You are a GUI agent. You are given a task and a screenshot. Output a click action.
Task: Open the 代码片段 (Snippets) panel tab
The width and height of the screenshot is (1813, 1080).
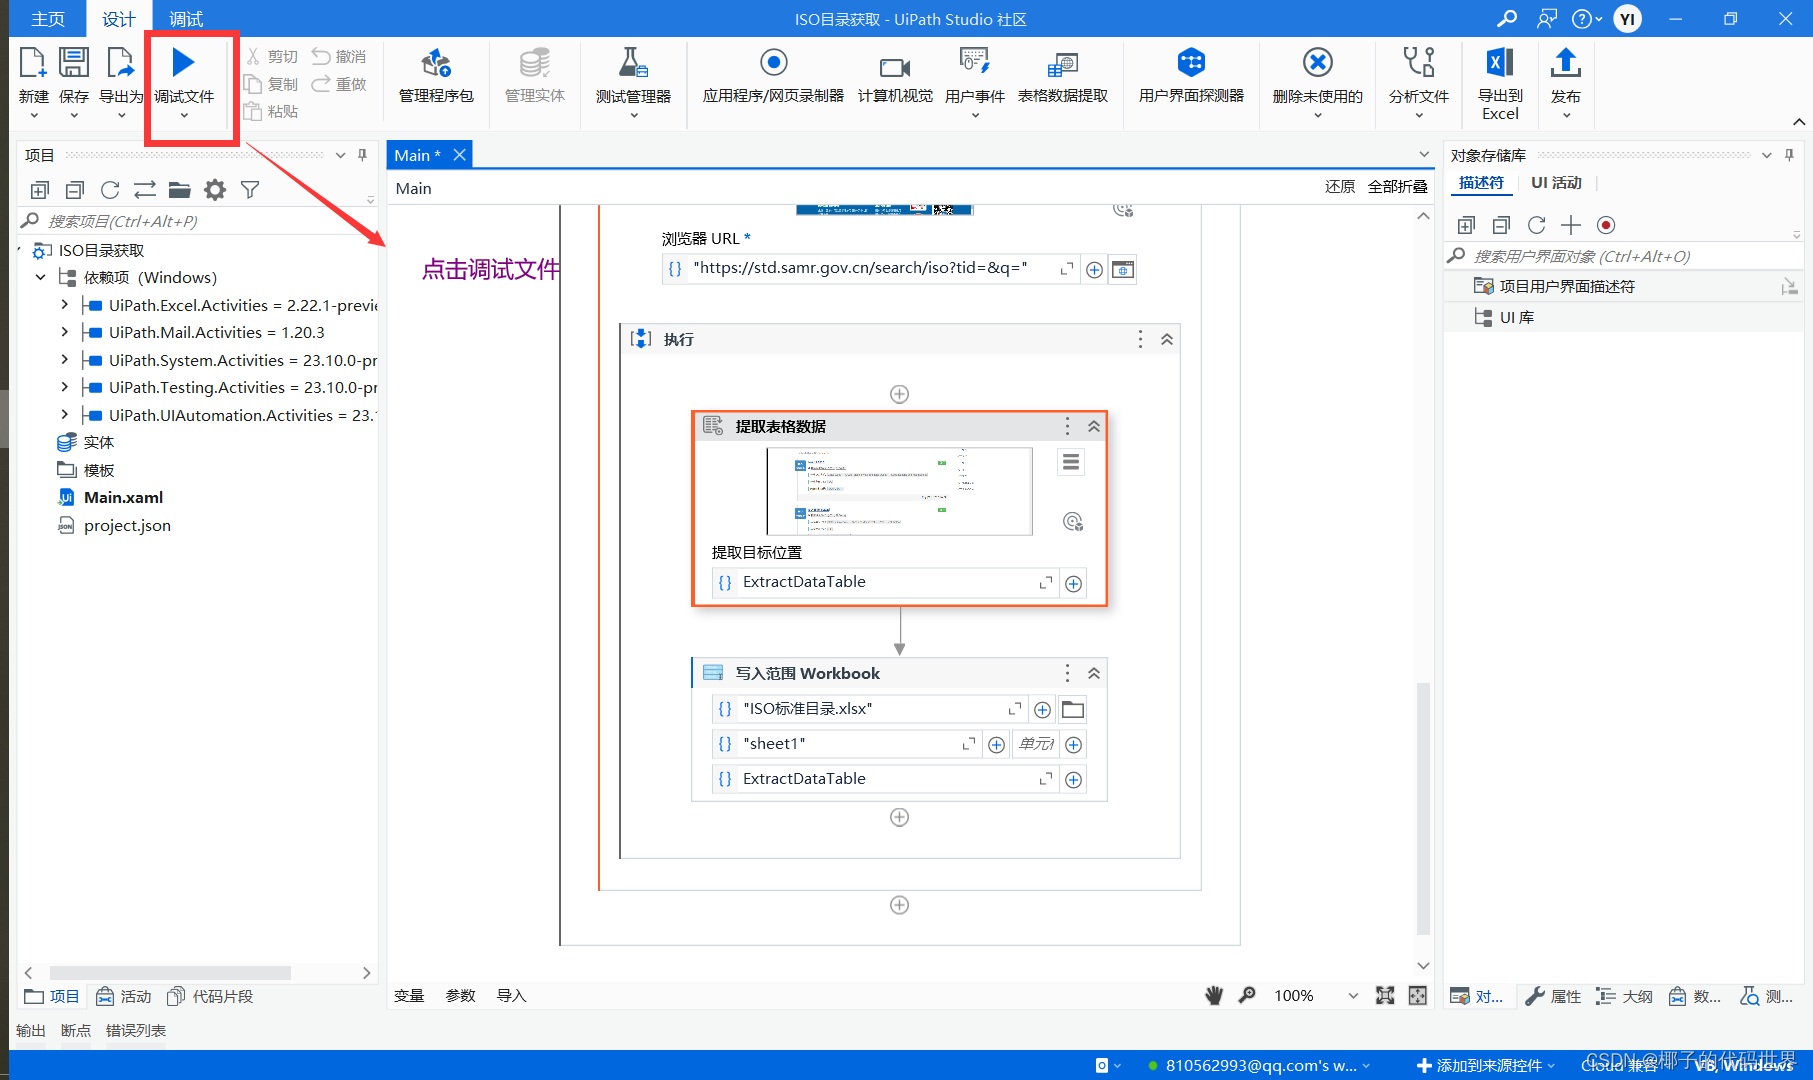210,996
